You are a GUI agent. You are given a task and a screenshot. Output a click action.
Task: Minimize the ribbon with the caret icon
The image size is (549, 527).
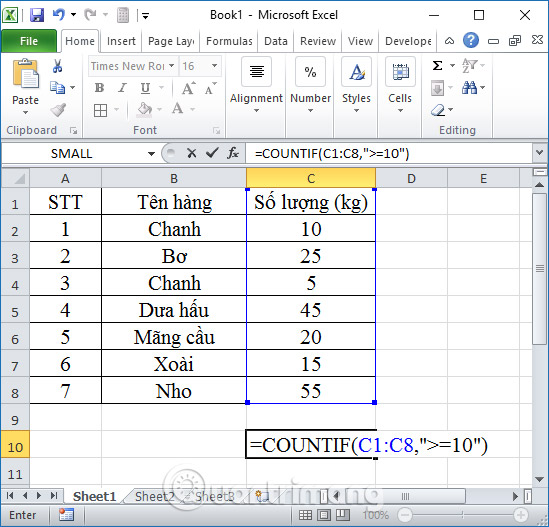point(450,41)
